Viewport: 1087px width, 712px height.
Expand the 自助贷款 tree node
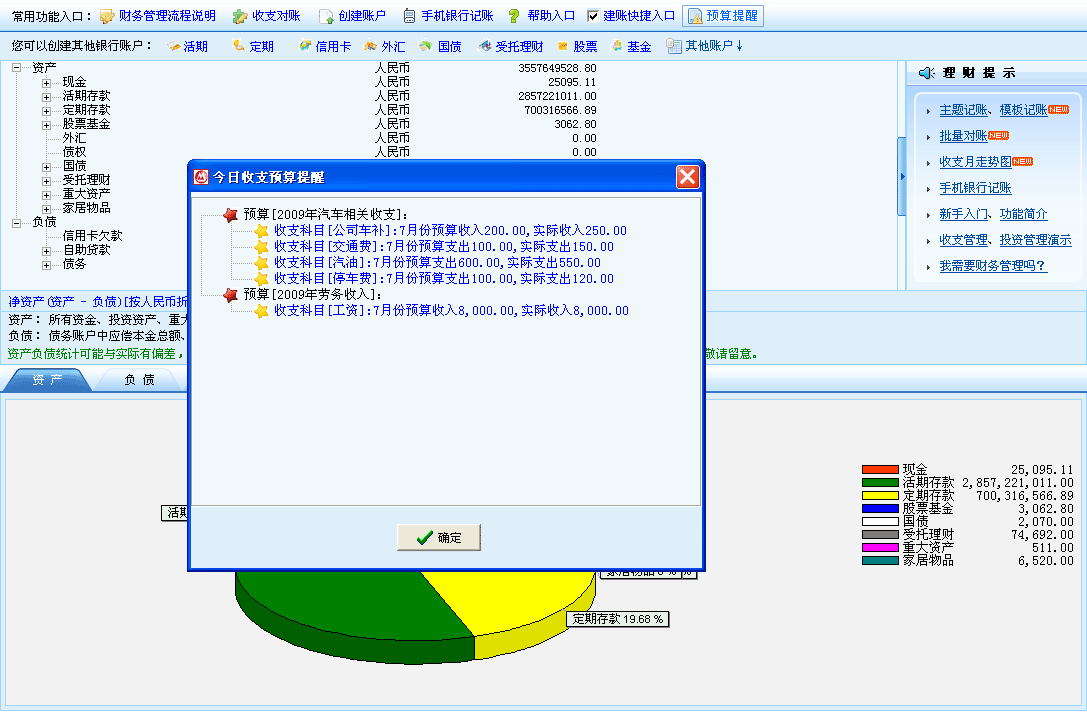(46, 250)
